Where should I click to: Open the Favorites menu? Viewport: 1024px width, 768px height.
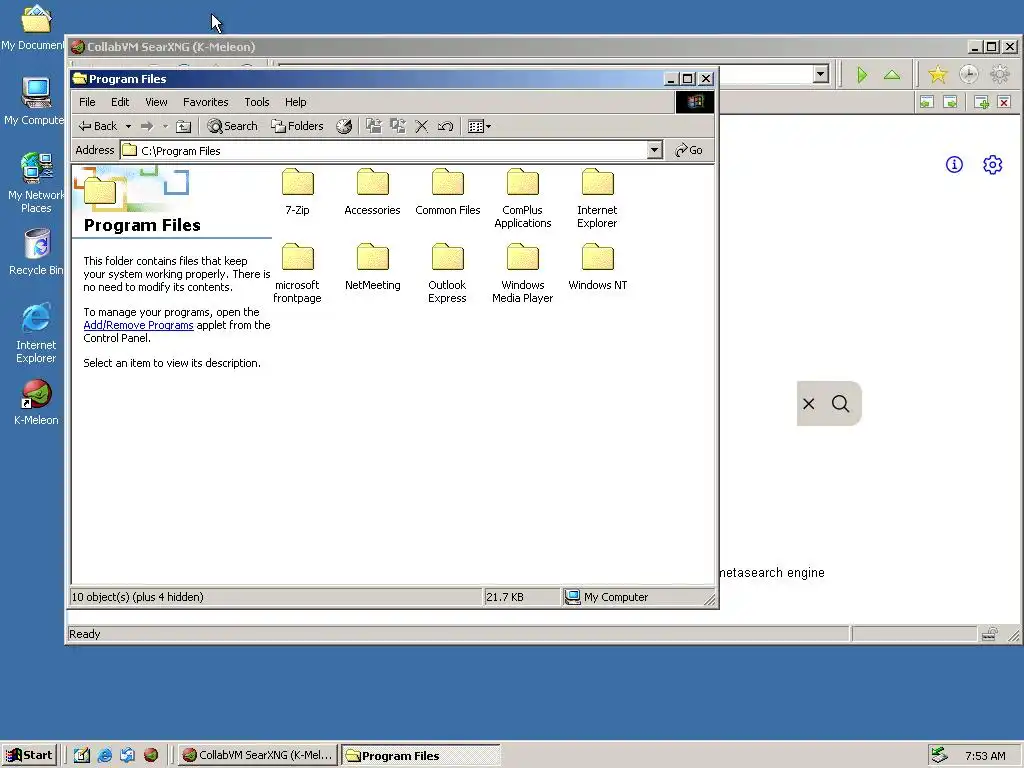coord(206,102)
